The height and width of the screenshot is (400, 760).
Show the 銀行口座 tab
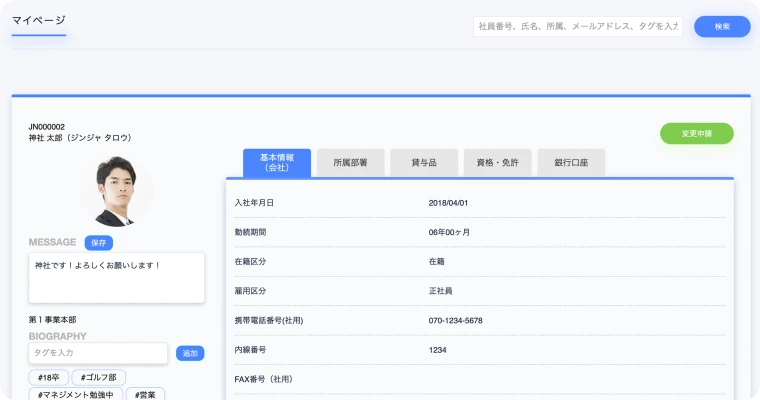pyautogui.click(x=571, y=163)
